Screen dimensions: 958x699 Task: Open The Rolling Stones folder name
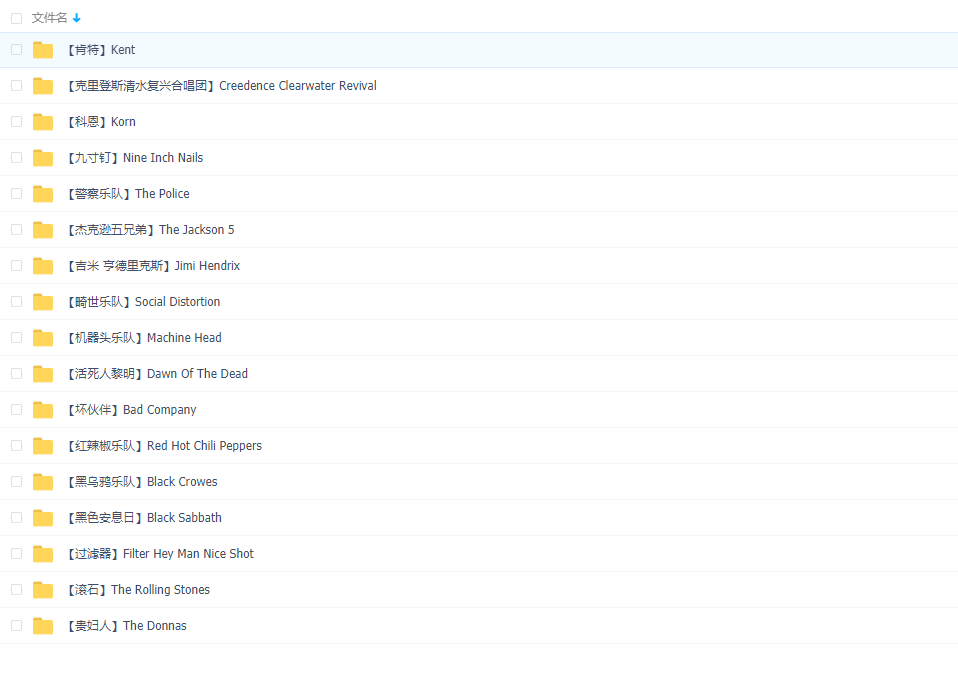point(139,591)
